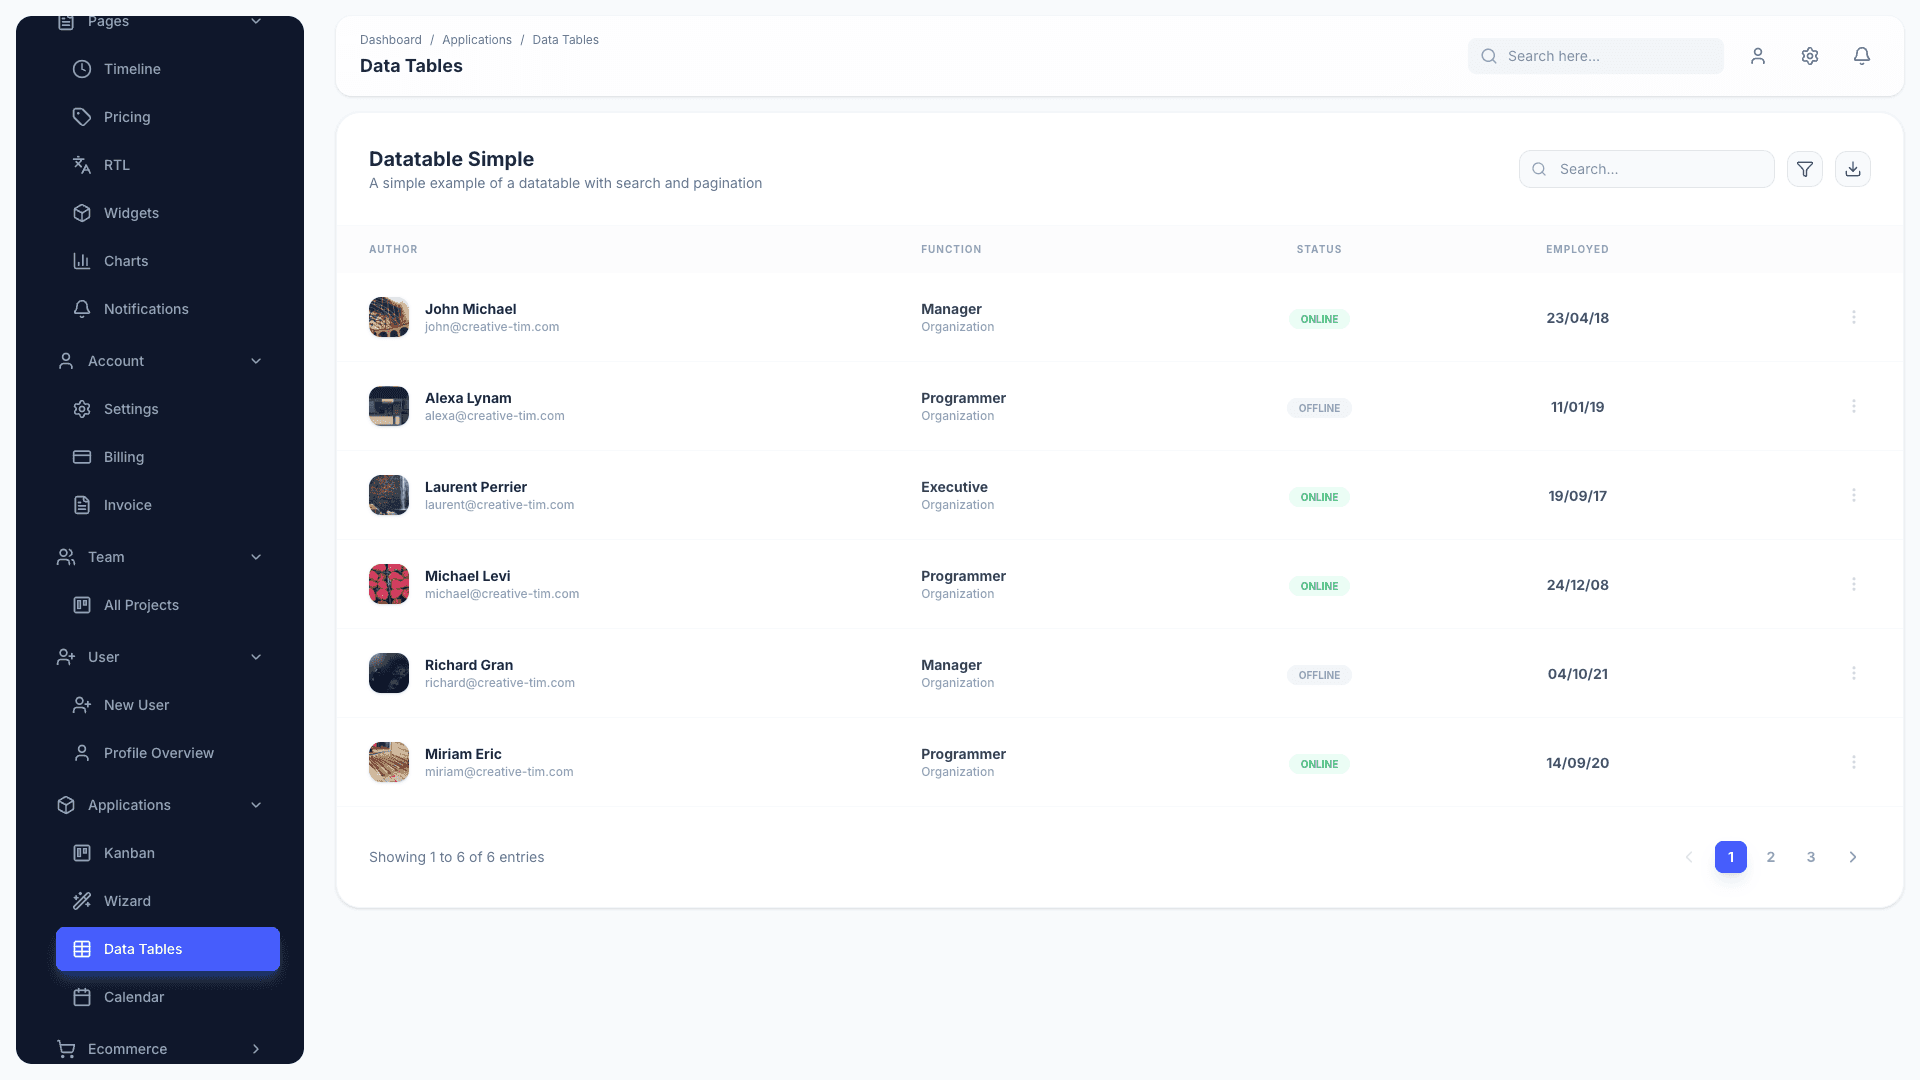Screen dimensions: 1920x1080
Task: Expand the Ecommerce section arrow
Action: 255,1049
